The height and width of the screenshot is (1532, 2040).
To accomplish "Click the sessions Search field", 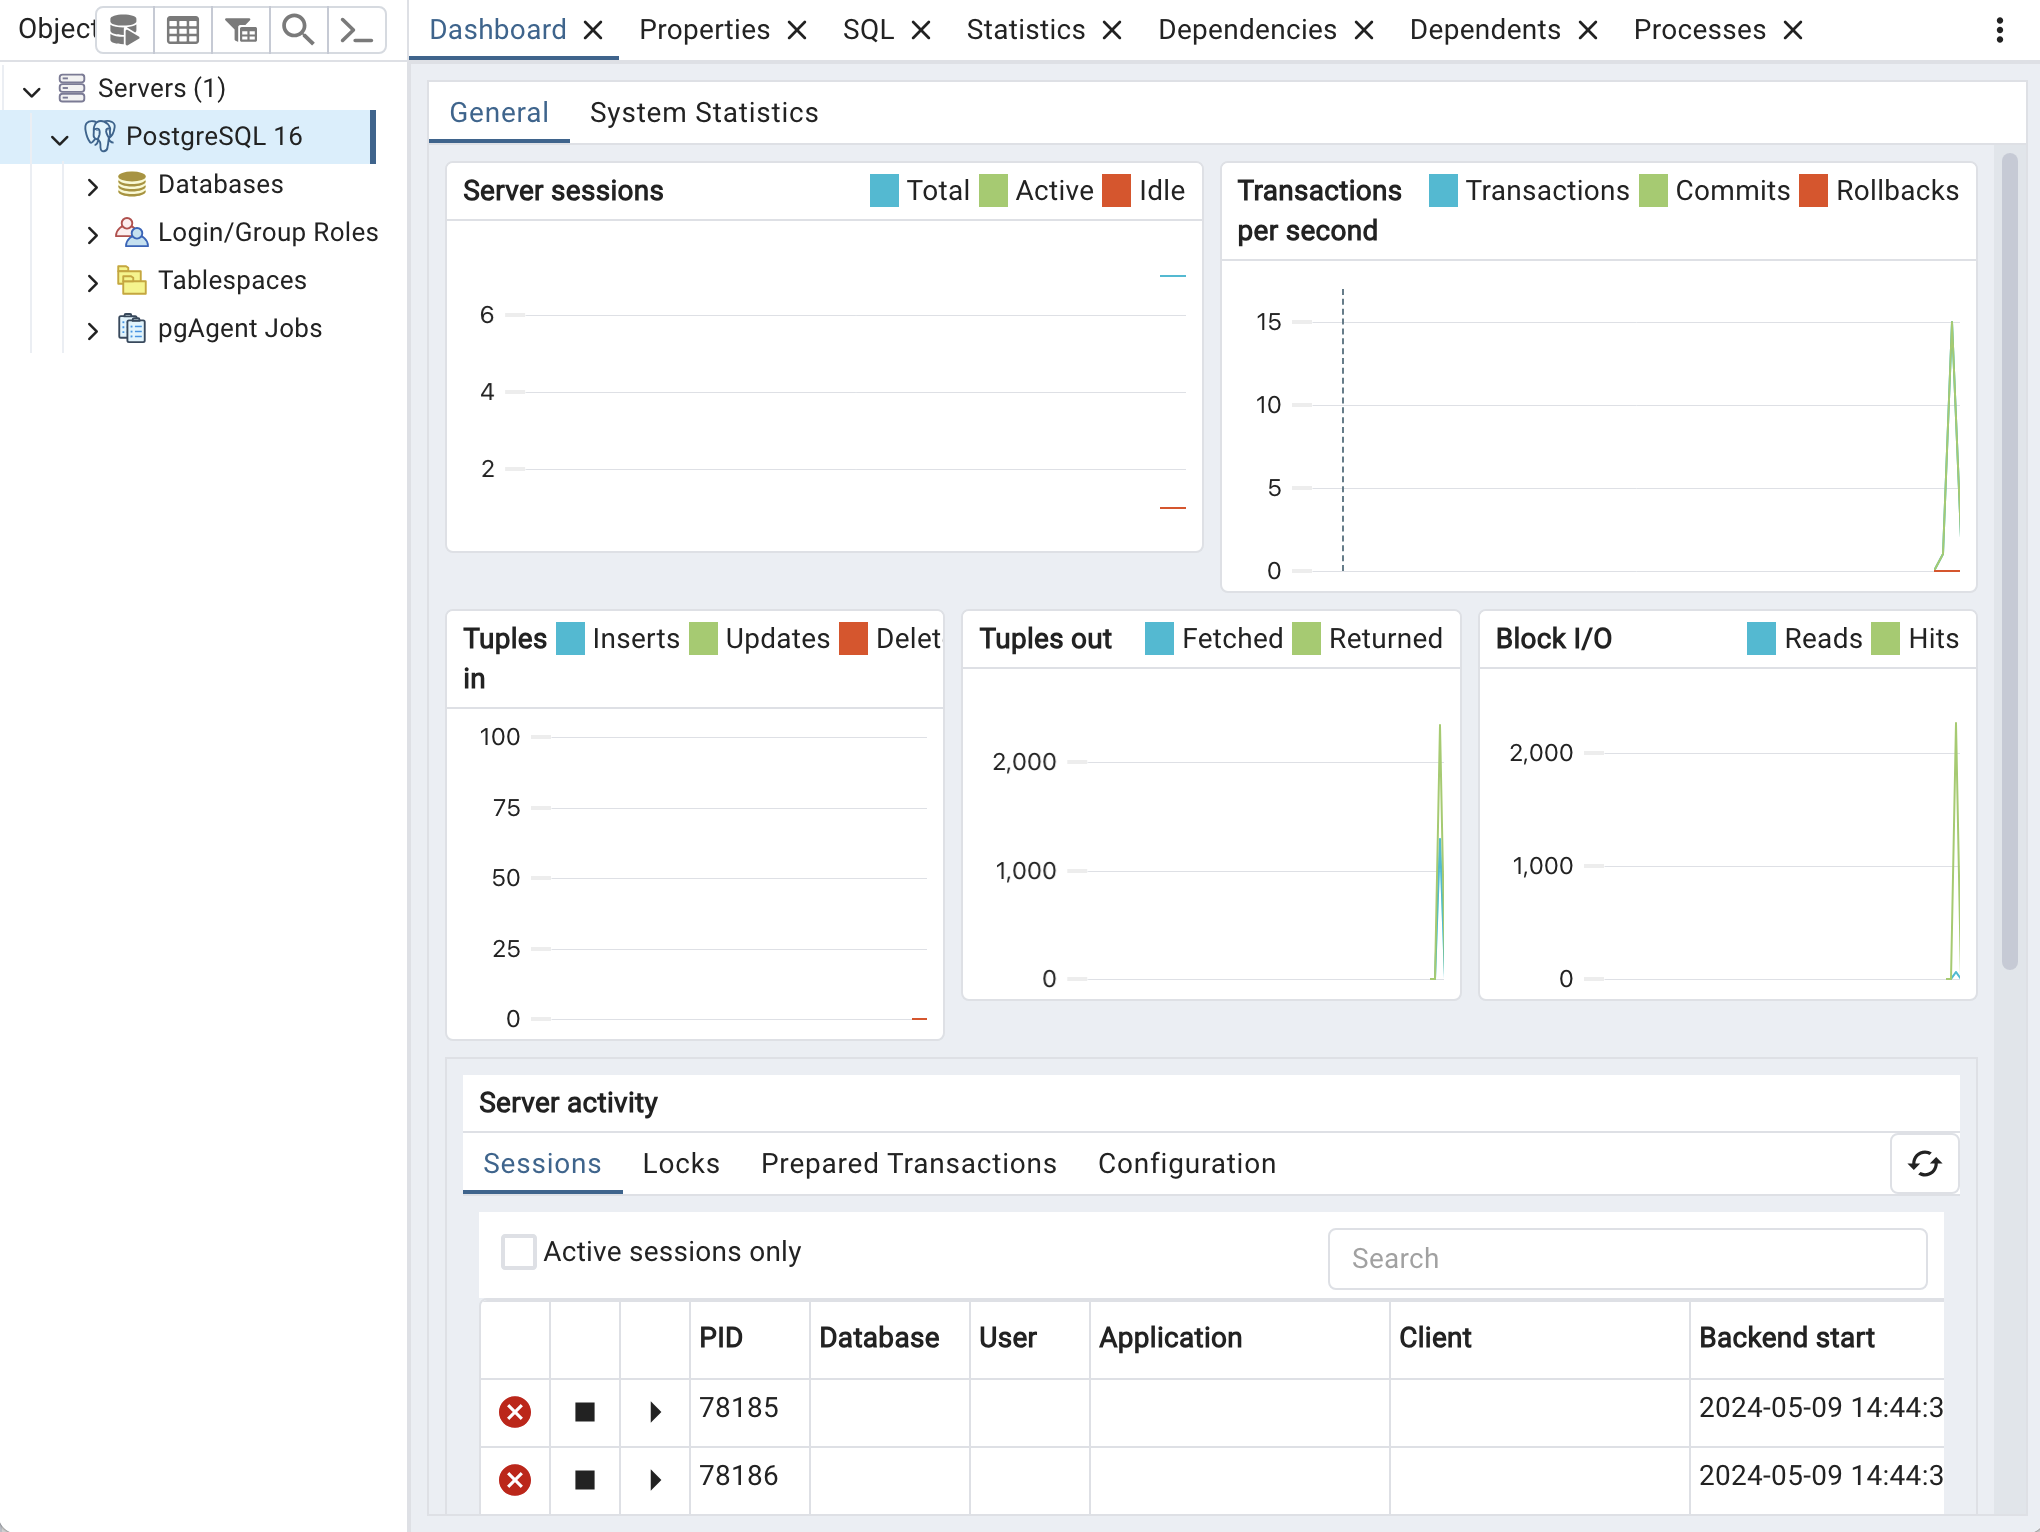I will coord(1627,1258).
